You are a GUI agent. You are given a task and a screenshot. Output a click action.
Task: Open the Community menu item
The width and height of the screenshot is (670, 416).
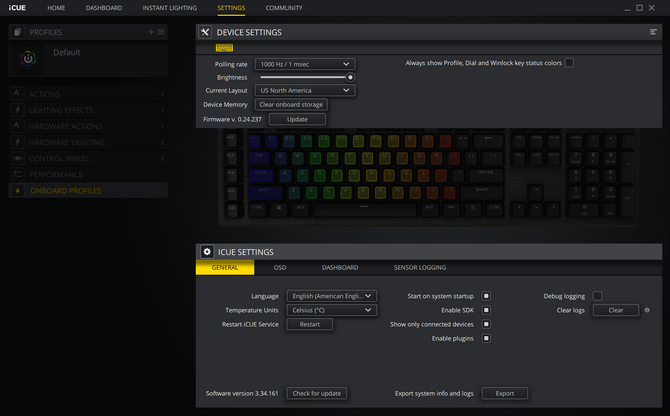point(284,8)
